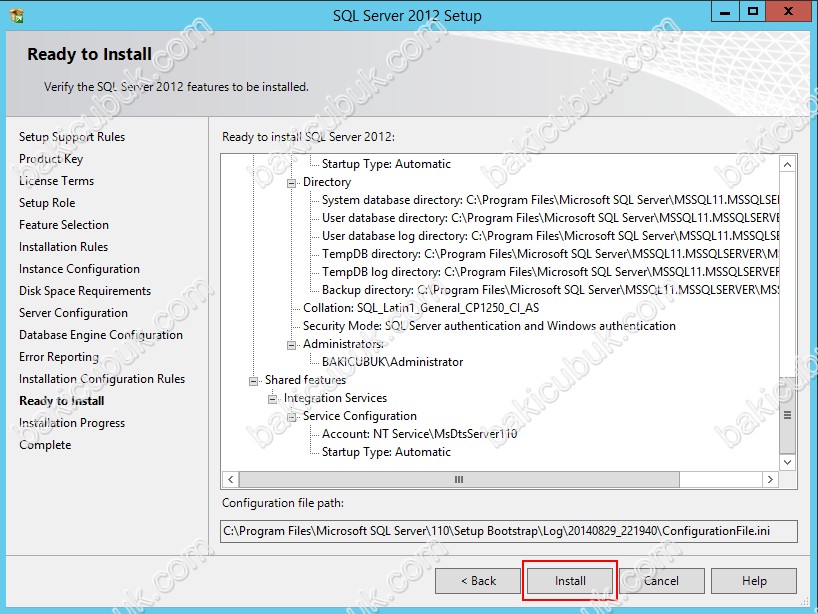This screenshot has width=818, height=614.
Task: Click the vertical scrollbar down arrow
Action: click(788, 462)
